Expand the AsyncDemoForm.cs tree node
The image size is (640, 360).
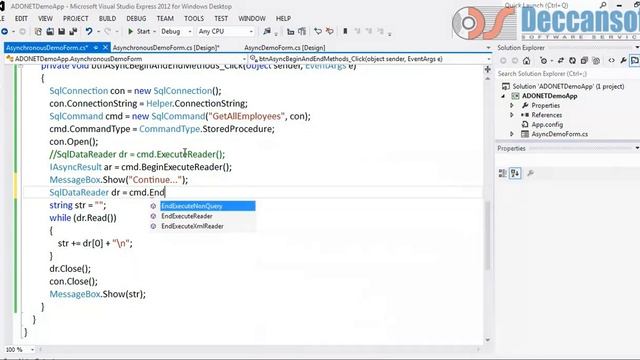512,134
